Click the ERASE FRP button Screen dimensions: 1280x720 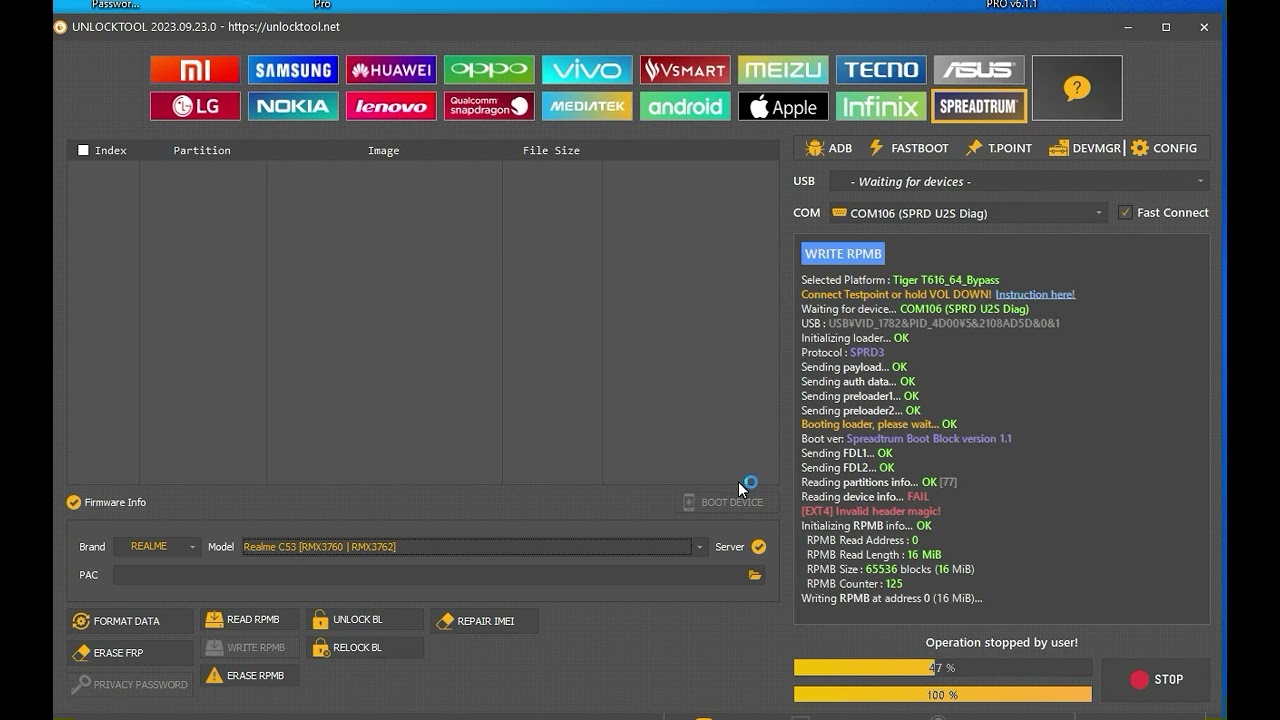coord(130,653)
